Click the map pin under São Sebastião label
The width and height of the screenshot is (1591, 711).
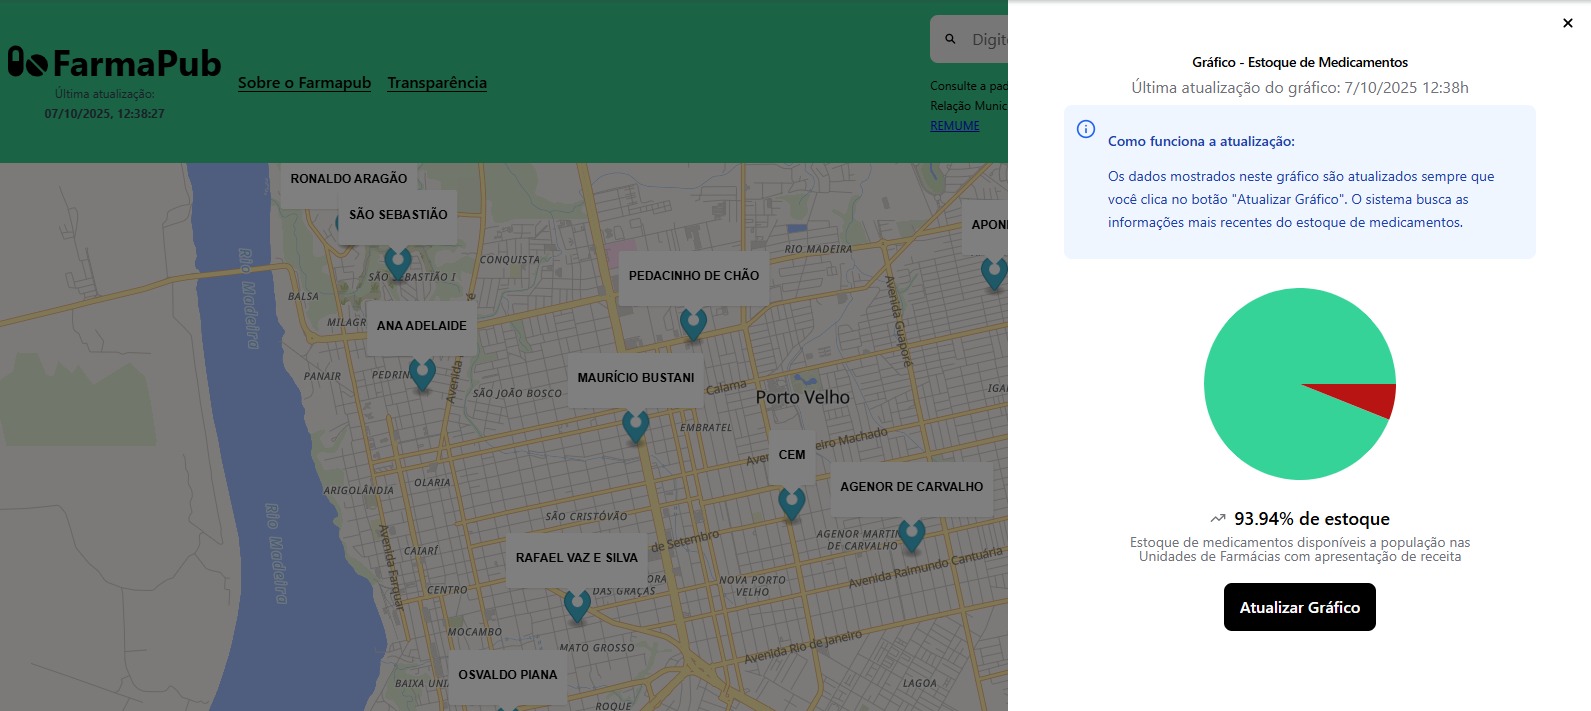pyautogui.click(x=398, y=262)
